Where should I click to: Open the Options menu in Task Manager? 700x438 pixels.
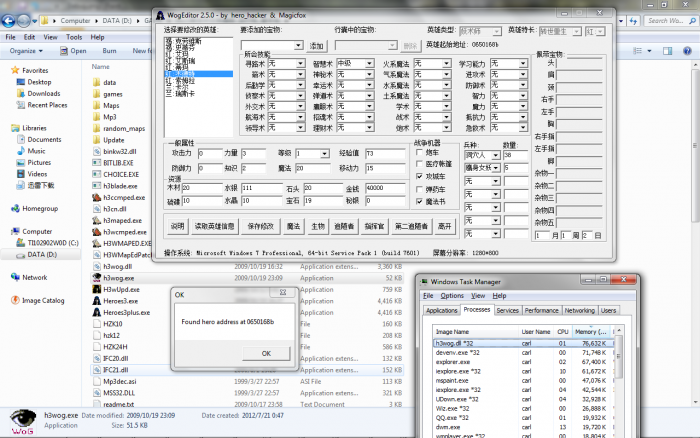[x=452, y=296]
